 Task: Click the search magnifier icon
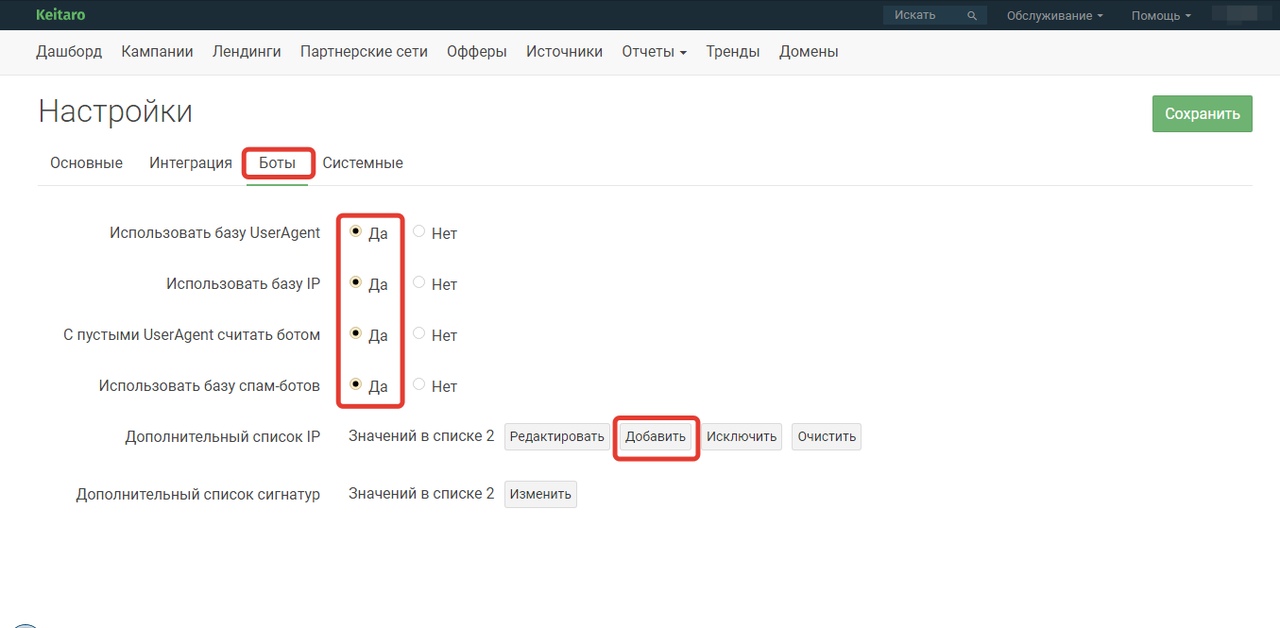971,16
